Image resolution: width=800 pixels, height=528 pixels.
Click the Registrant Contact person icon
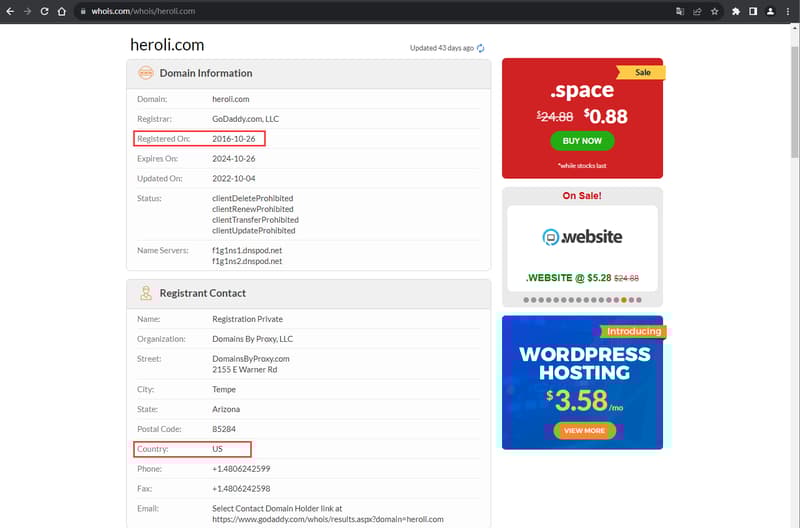pos(146,293)
